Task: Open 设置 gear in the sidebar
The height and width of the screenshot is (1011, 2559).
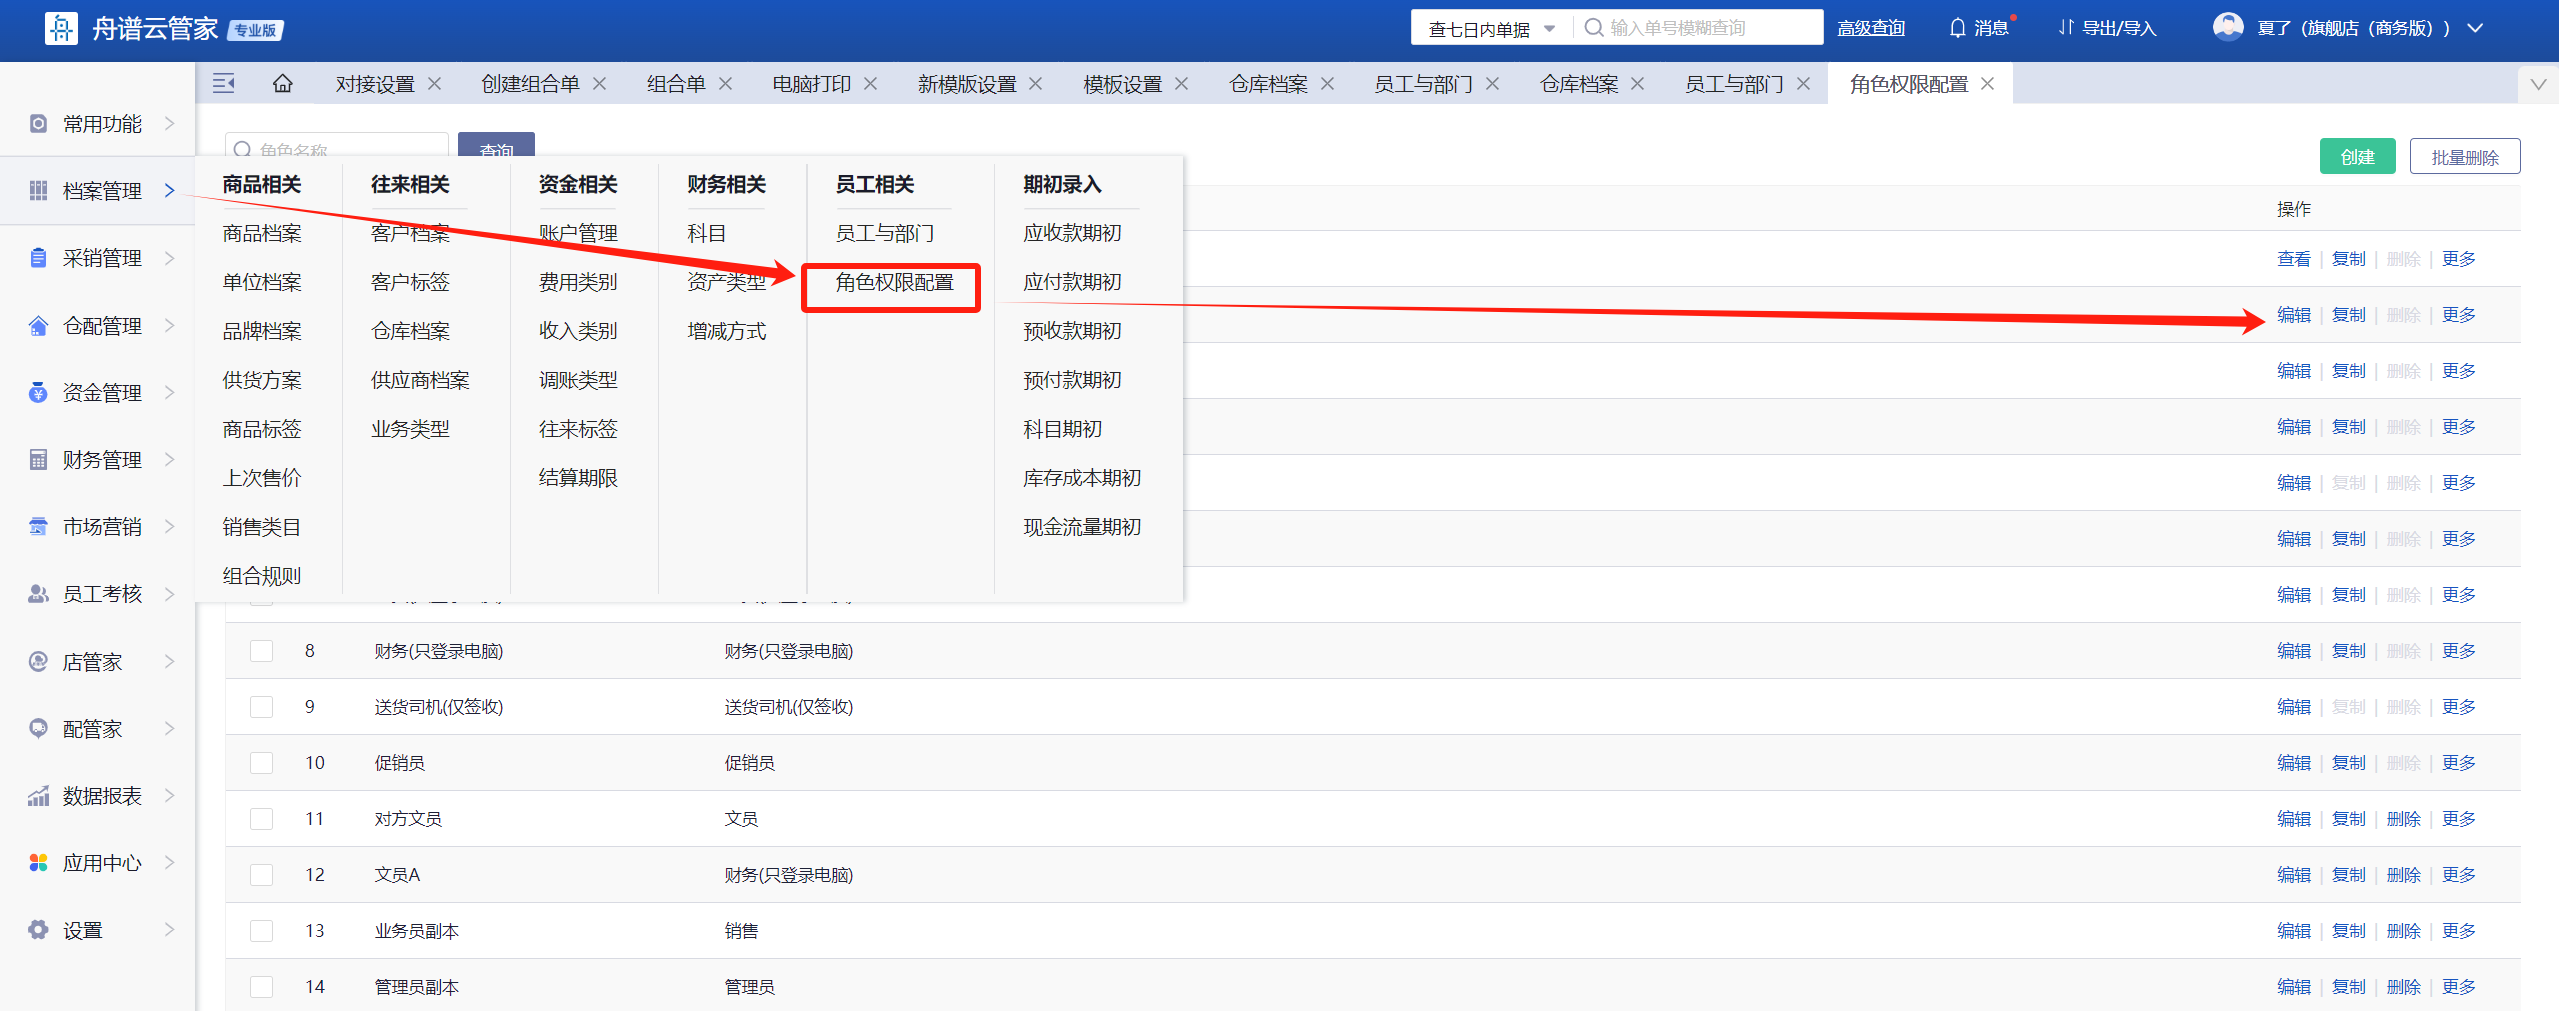Action: 38,930
